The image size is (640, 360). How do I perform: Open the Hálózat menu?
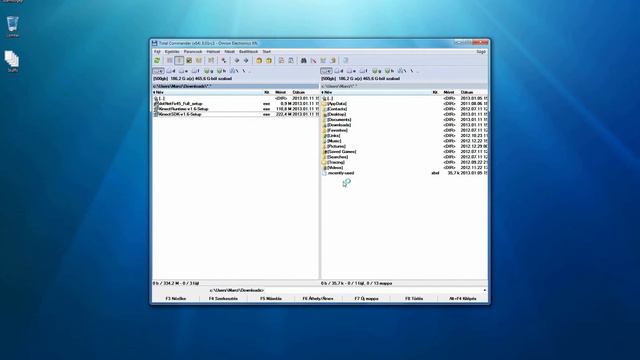213,52
